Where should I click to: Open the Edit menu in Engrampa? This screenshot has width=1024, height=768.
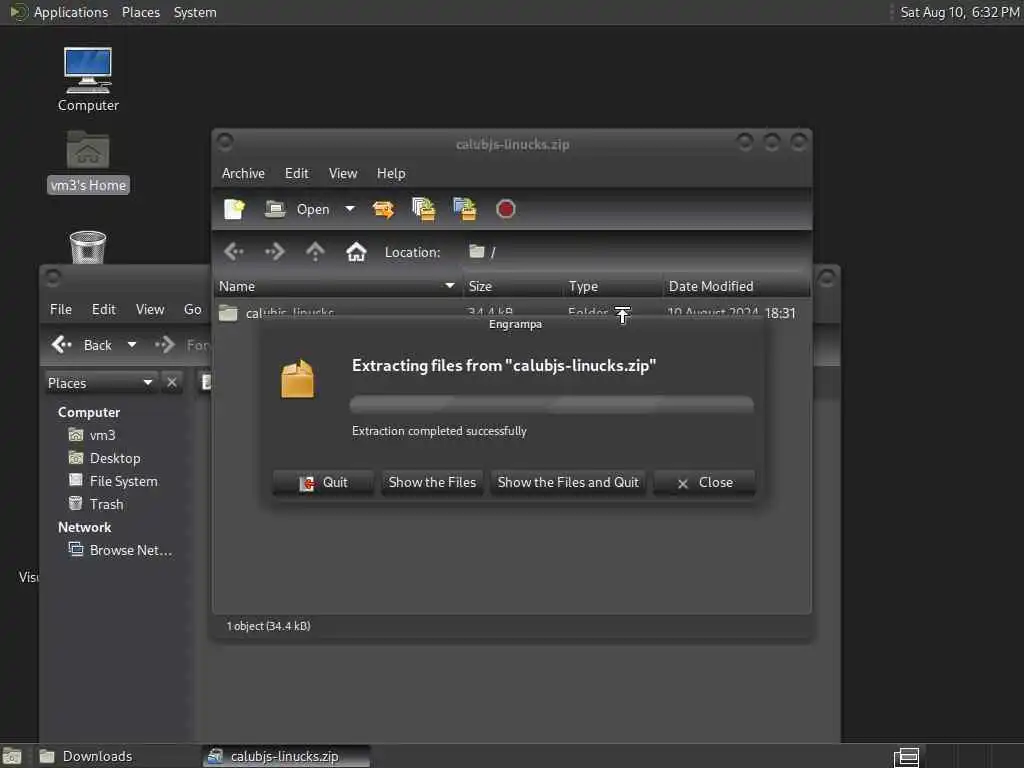pyautogui.click(x=296, y=173)
